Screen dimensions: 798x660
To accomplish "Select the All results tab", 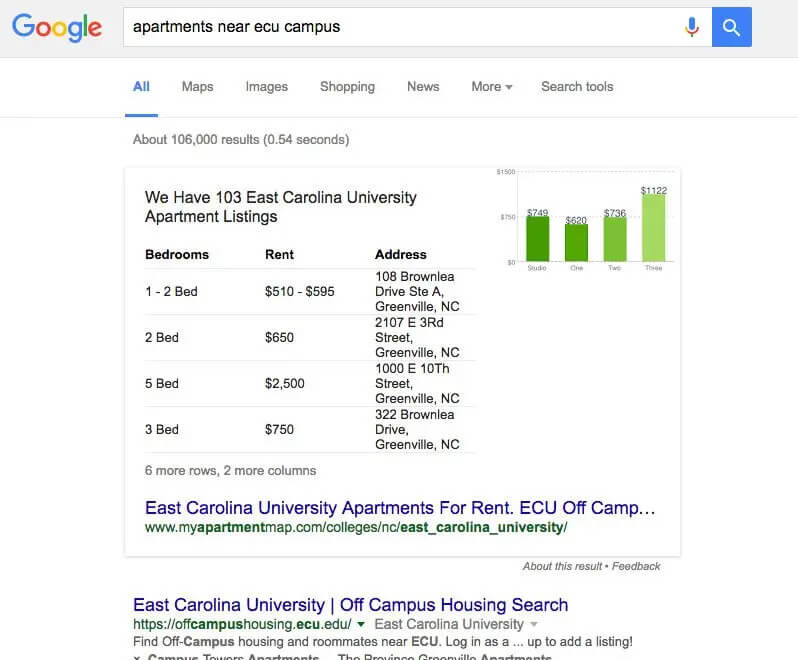I will tap(141, 87).
